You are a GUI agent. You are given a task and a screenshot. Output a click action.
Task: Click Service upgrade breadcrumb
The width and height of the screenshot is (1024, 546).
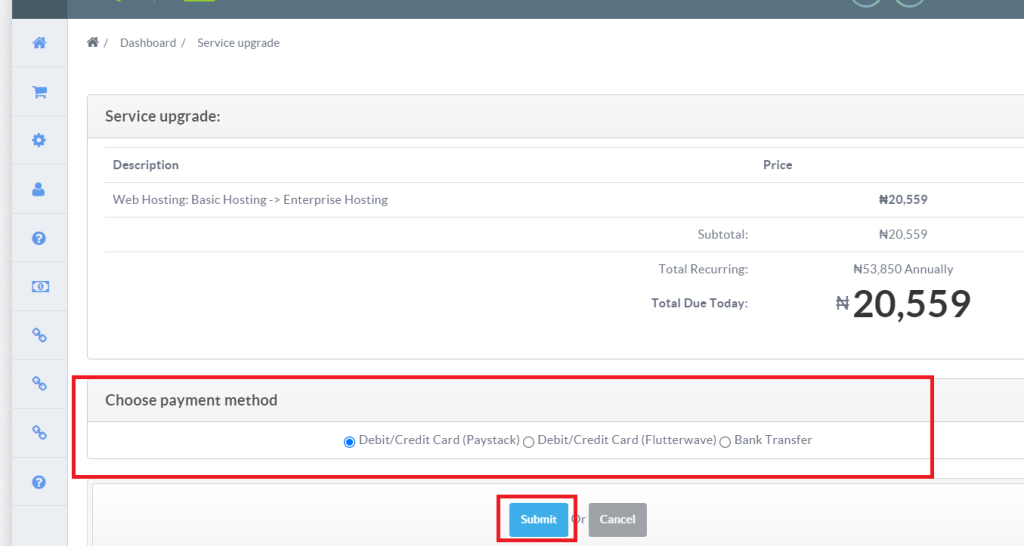tap(238, 42)
